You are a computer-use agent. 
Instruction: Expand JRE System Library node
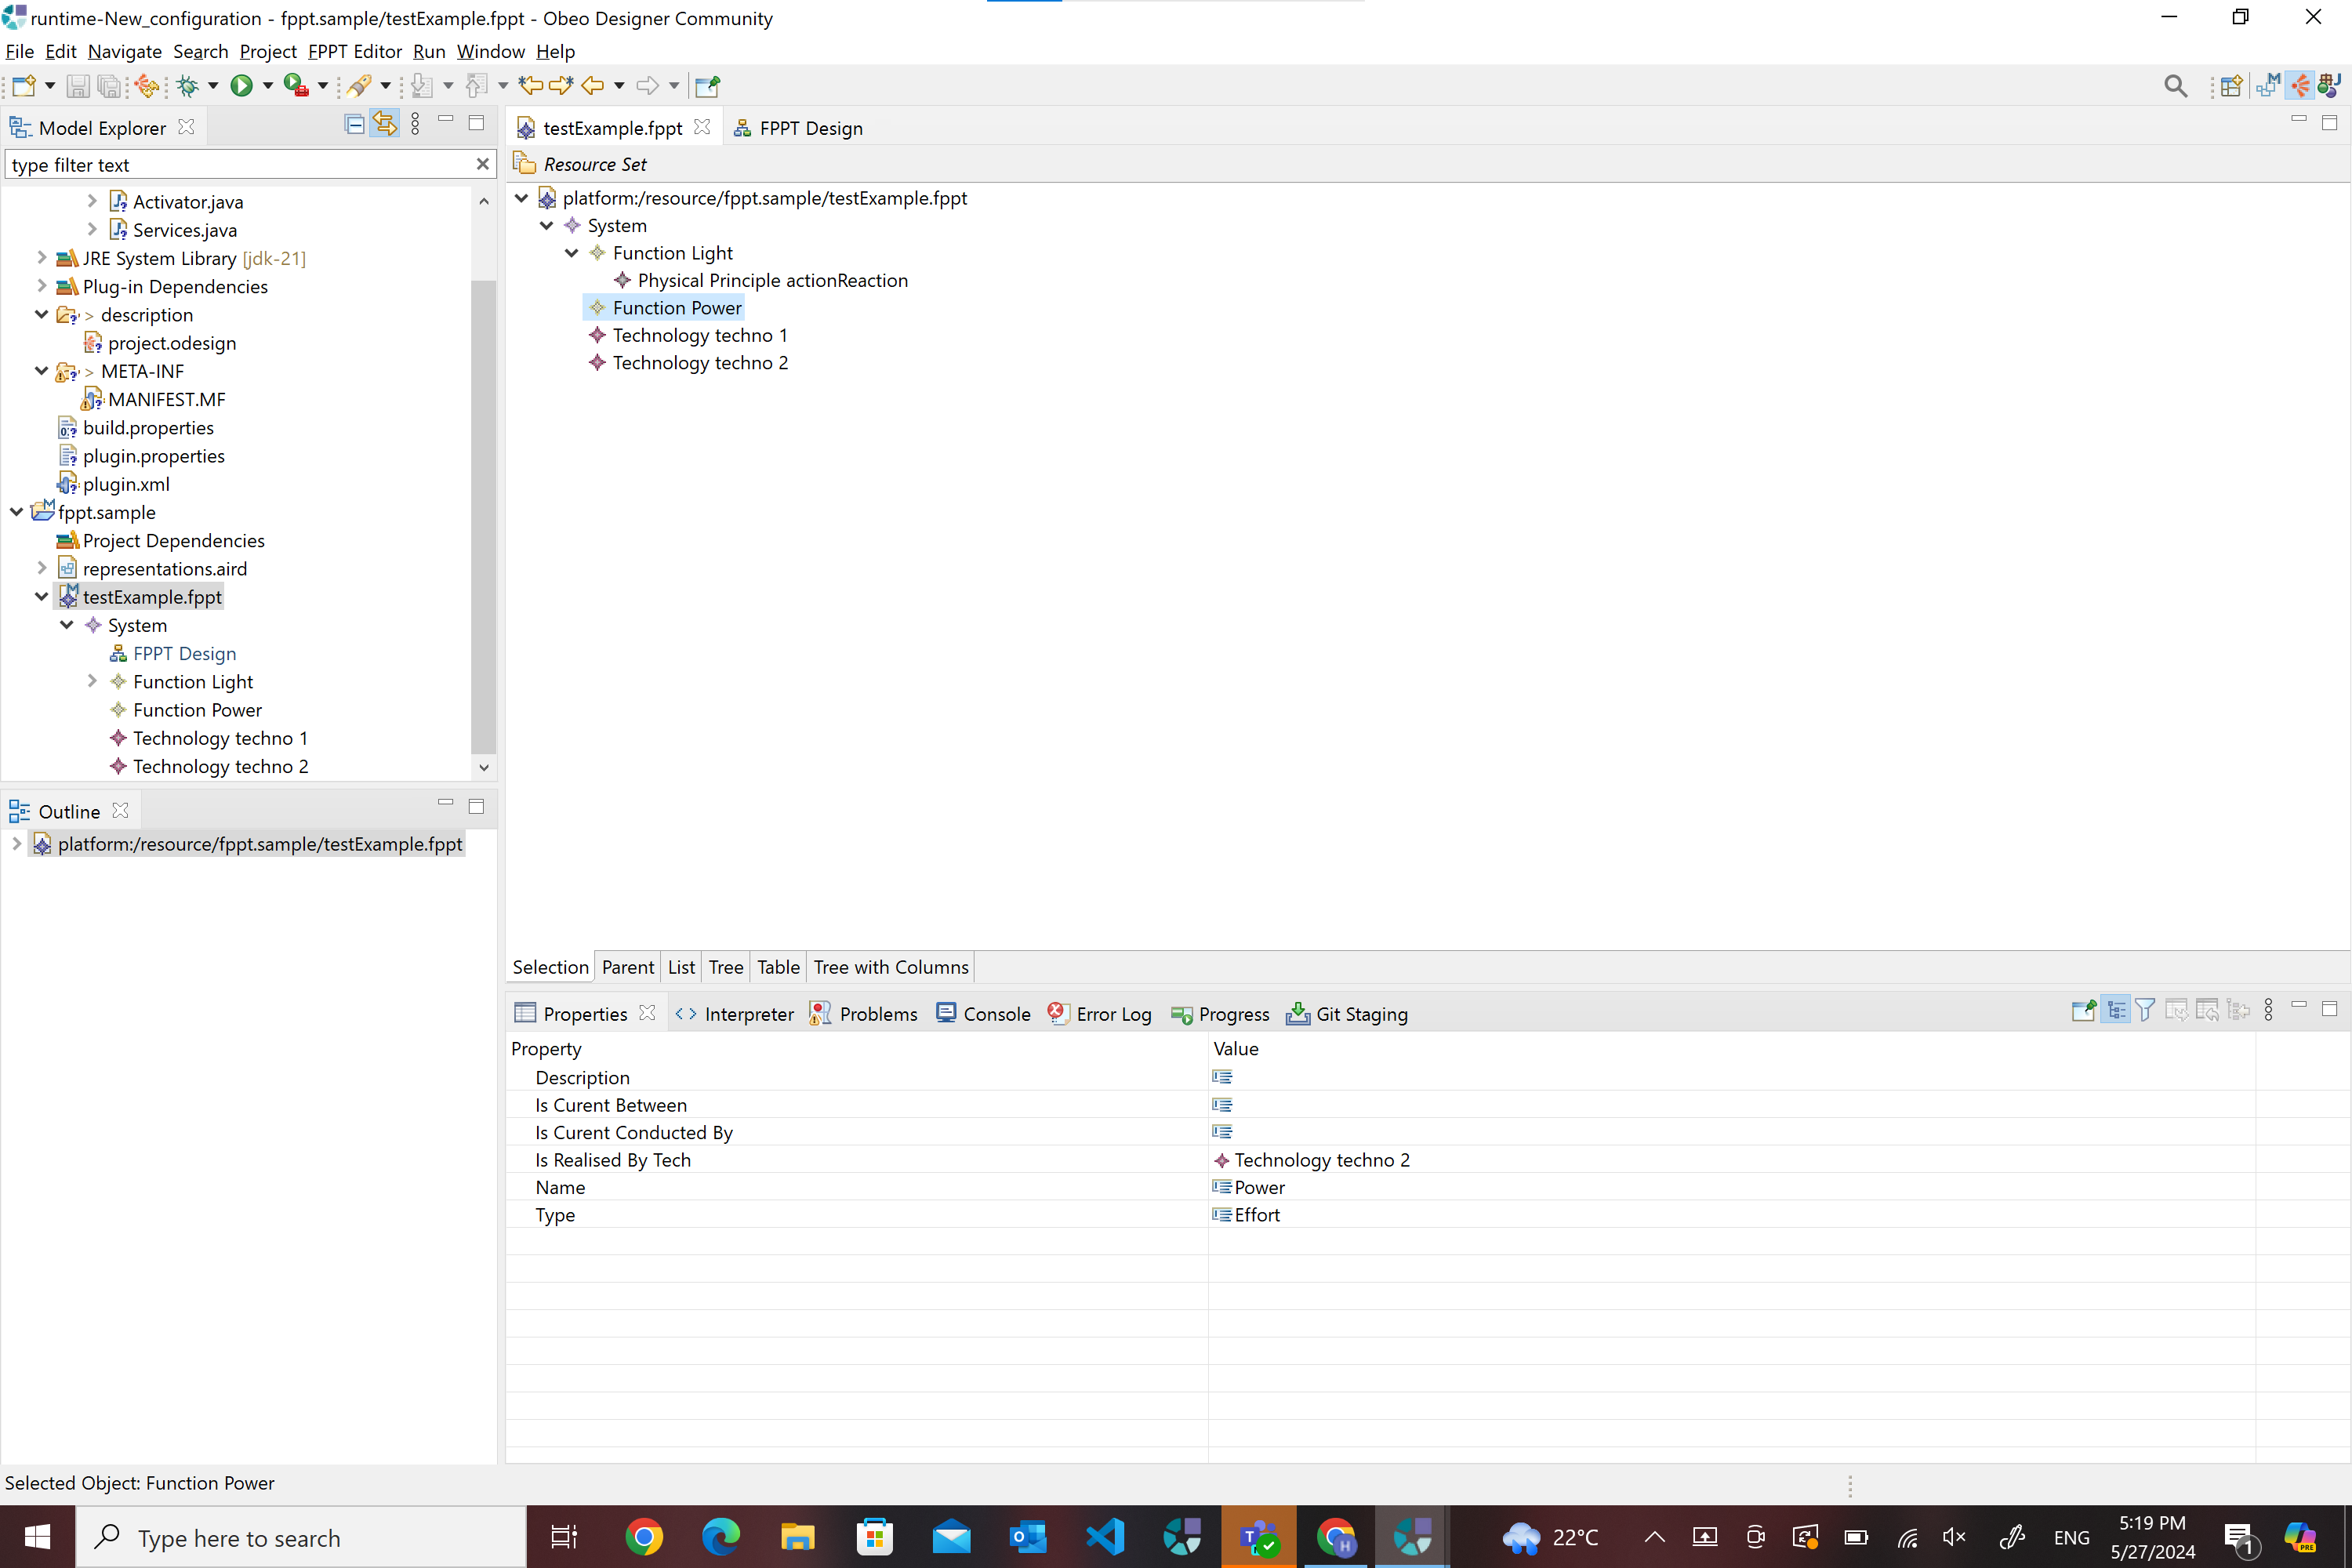click(42, 258)
